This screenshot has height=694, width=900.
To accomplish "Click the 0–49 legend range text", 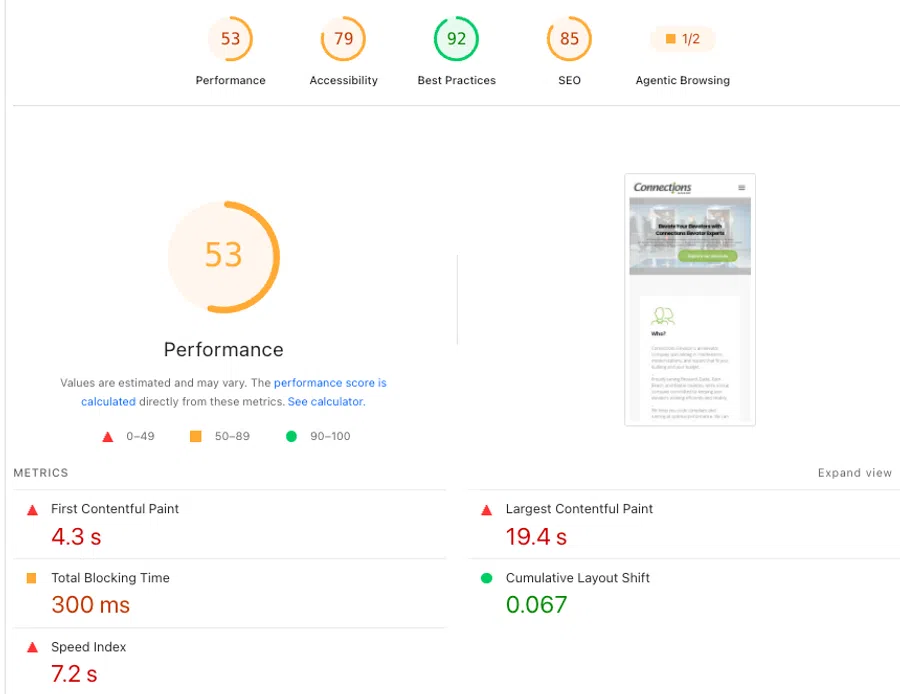I will (x=140, y=436).
